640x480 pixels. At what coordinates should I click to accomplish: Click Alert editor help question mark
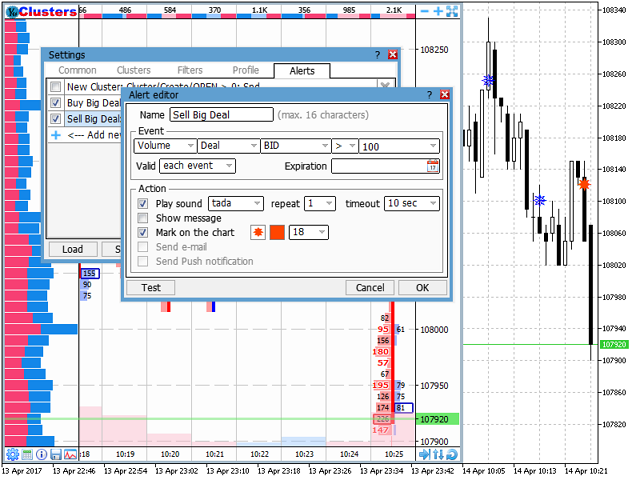pyautogui.click(x=429, y=95)
